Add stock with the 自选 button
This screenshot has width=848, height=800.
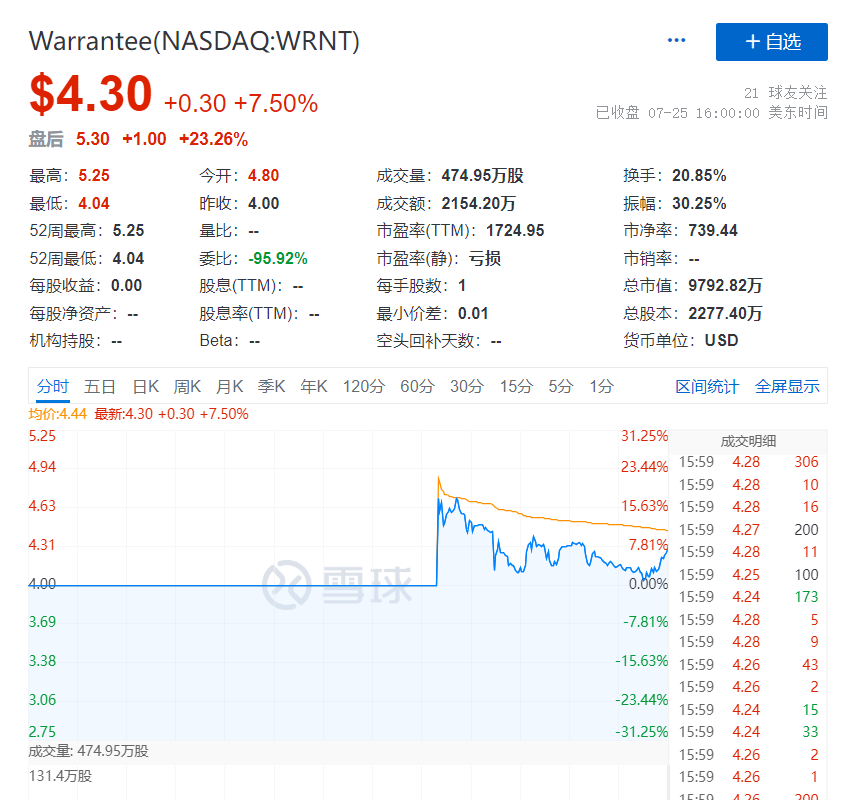point(771,42)
